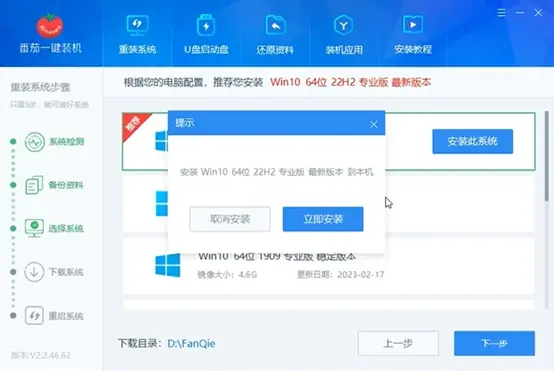Click 镜像大小: 4.6G text
Viewport: 554px width, 371px height.
click(227, 275)
